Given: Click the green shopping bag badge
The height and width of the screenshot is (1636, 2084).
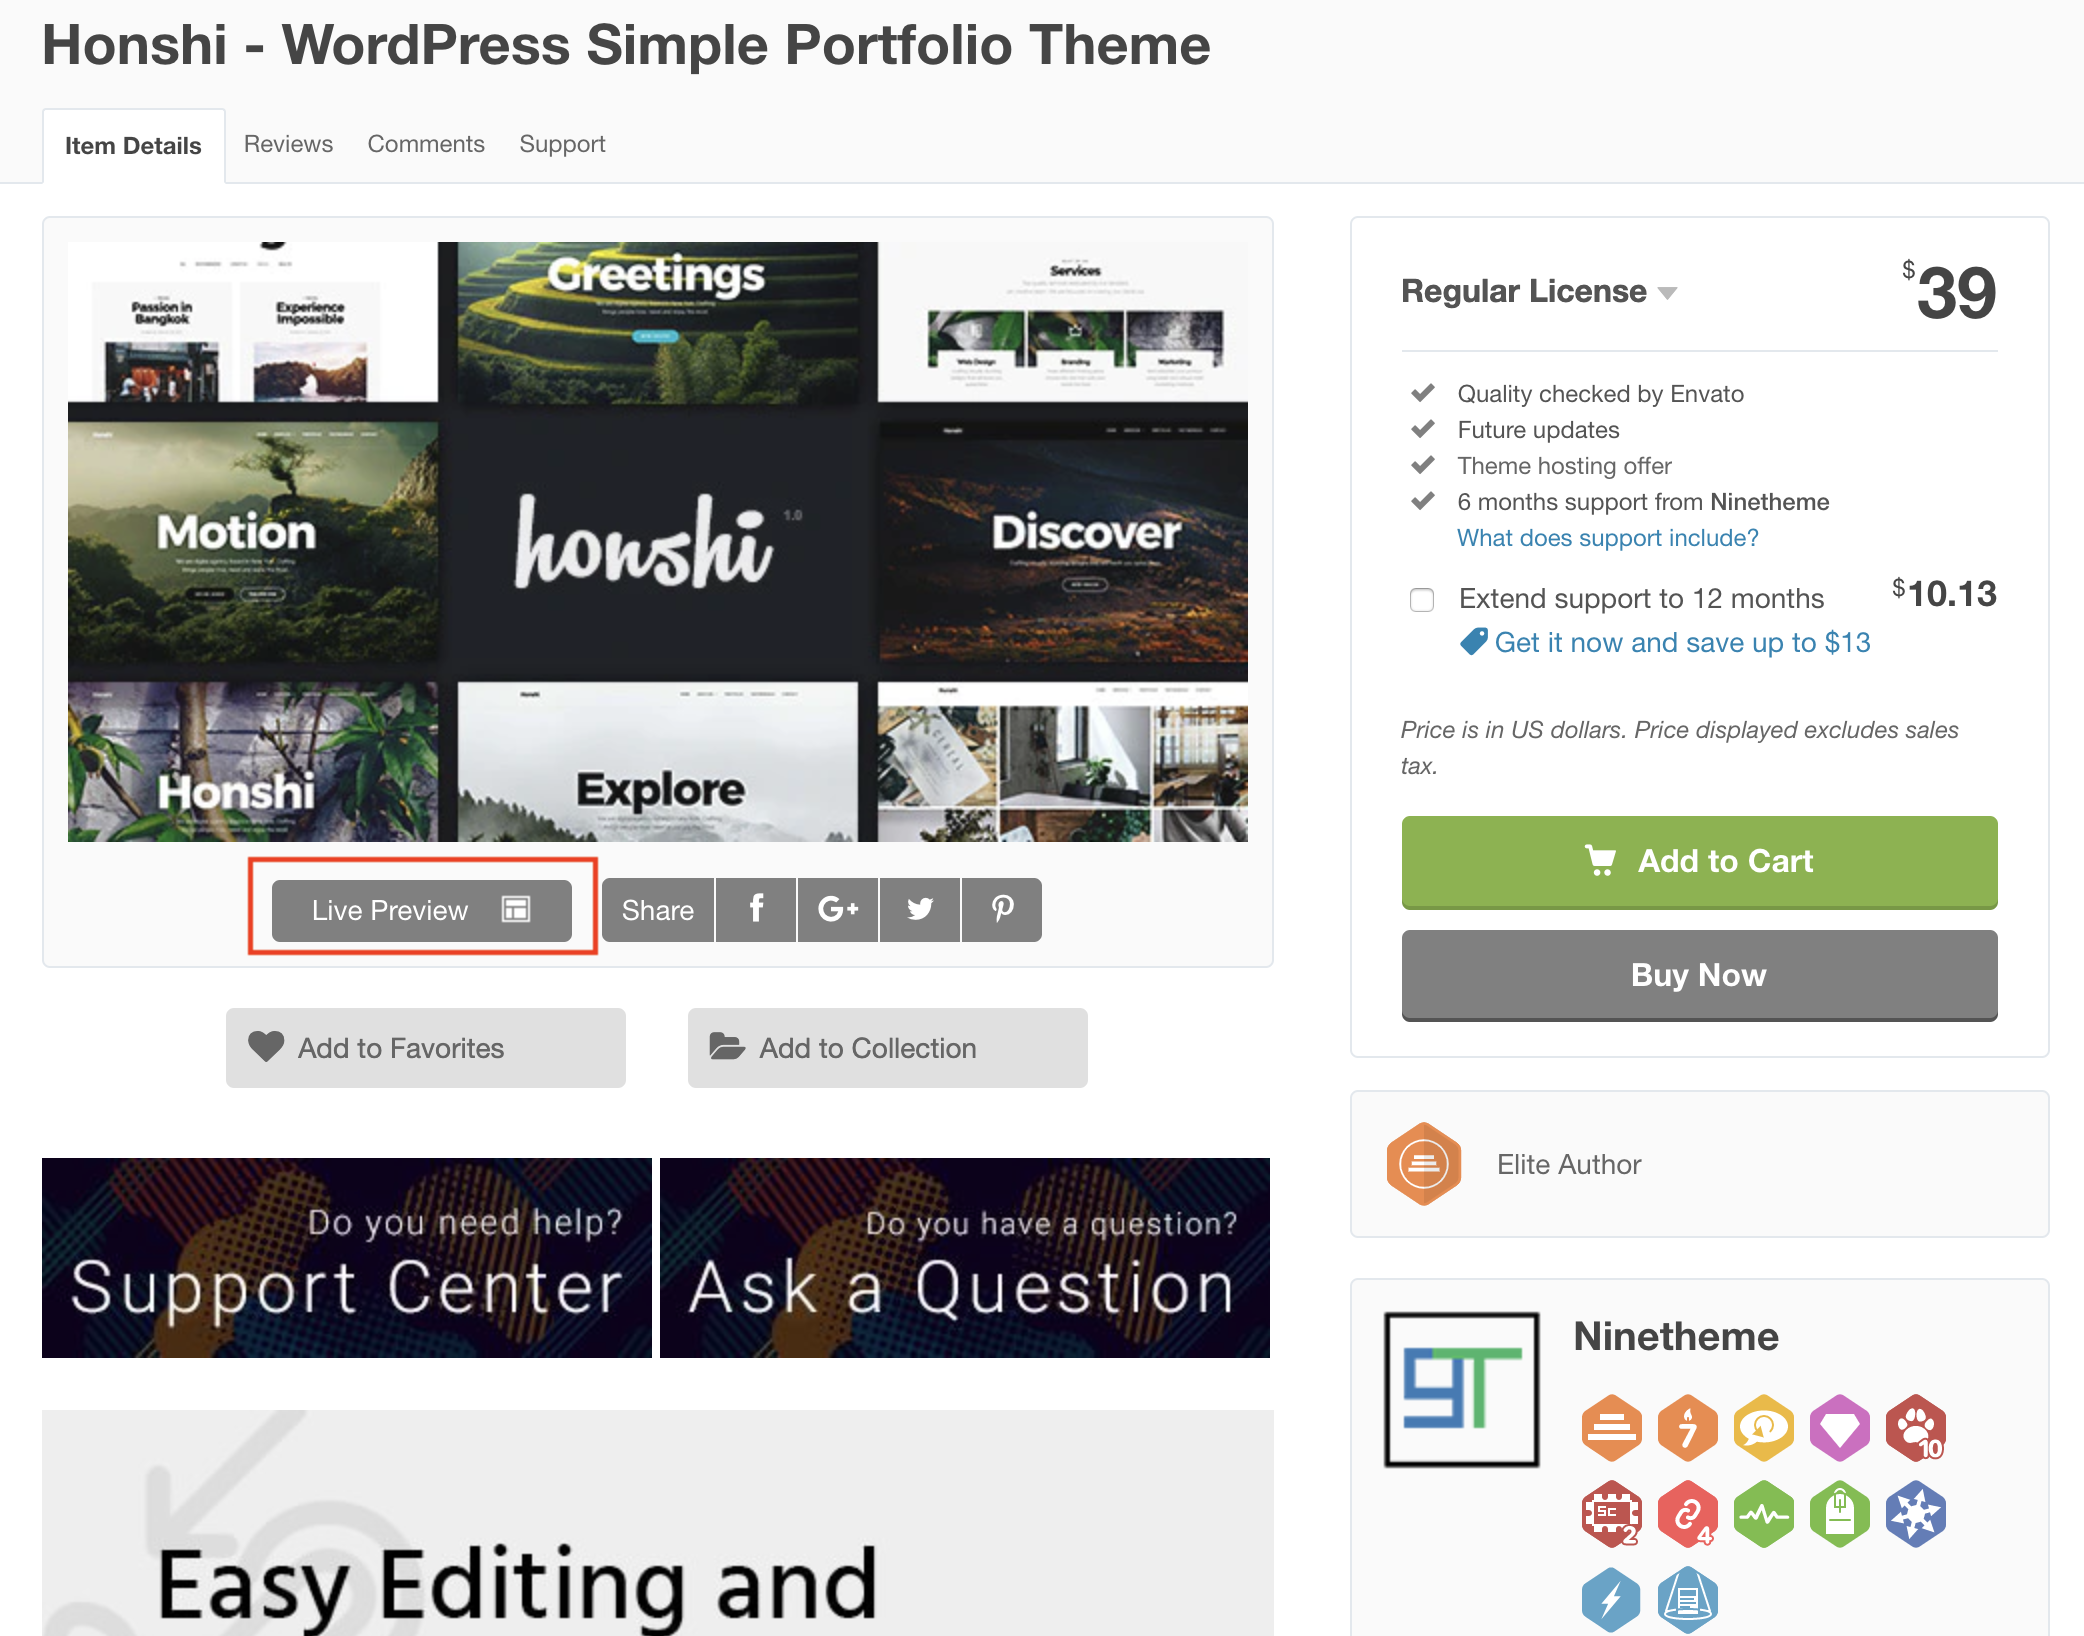Looking at the screenshot, I should coord(1839,1514).
